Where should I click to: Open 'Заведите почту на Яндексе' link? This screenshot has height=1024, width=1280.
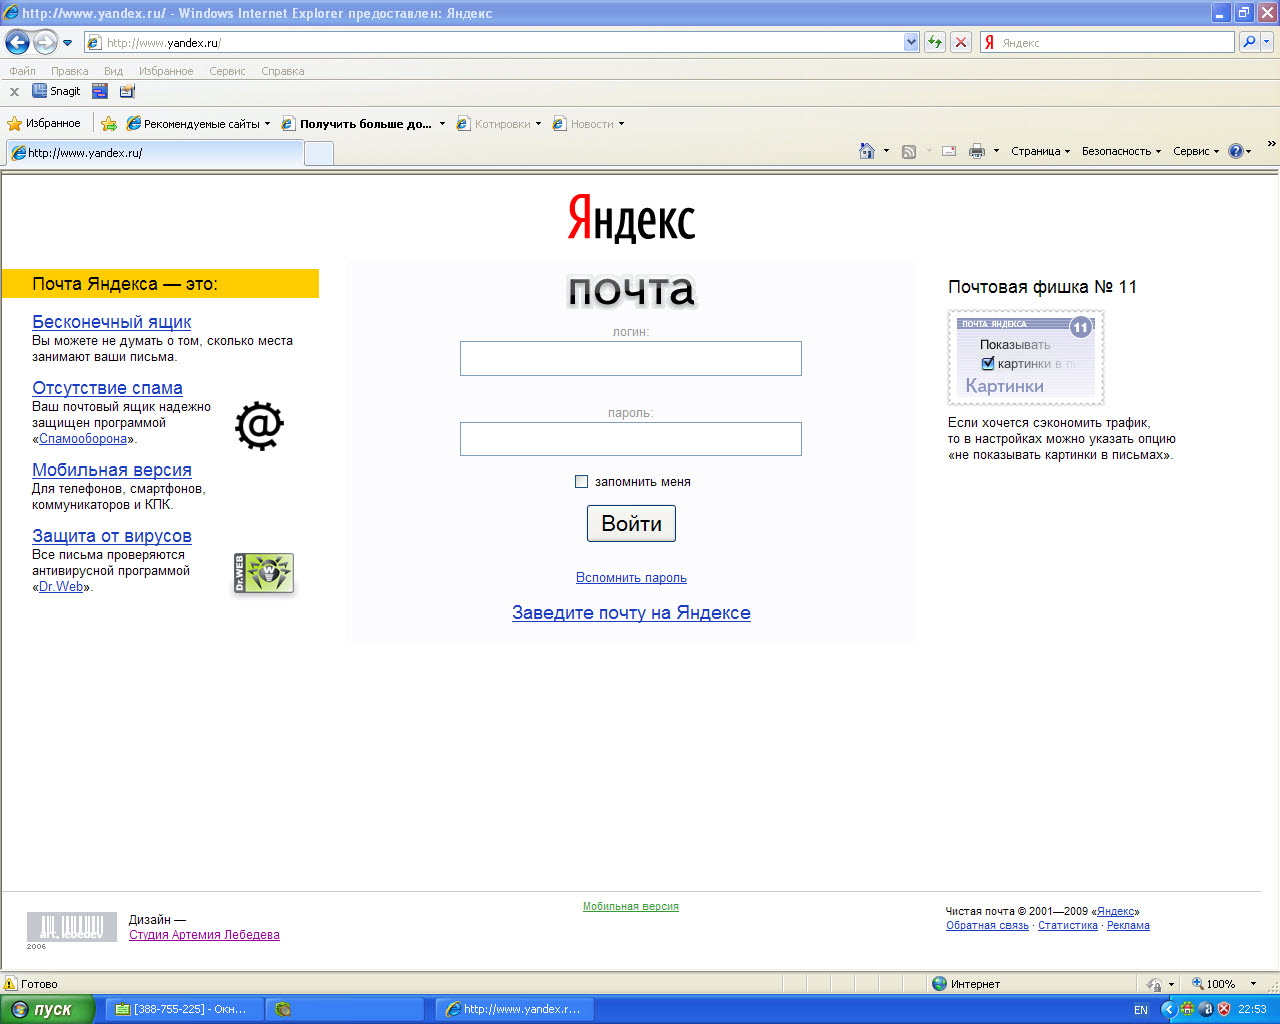[631, 613]
